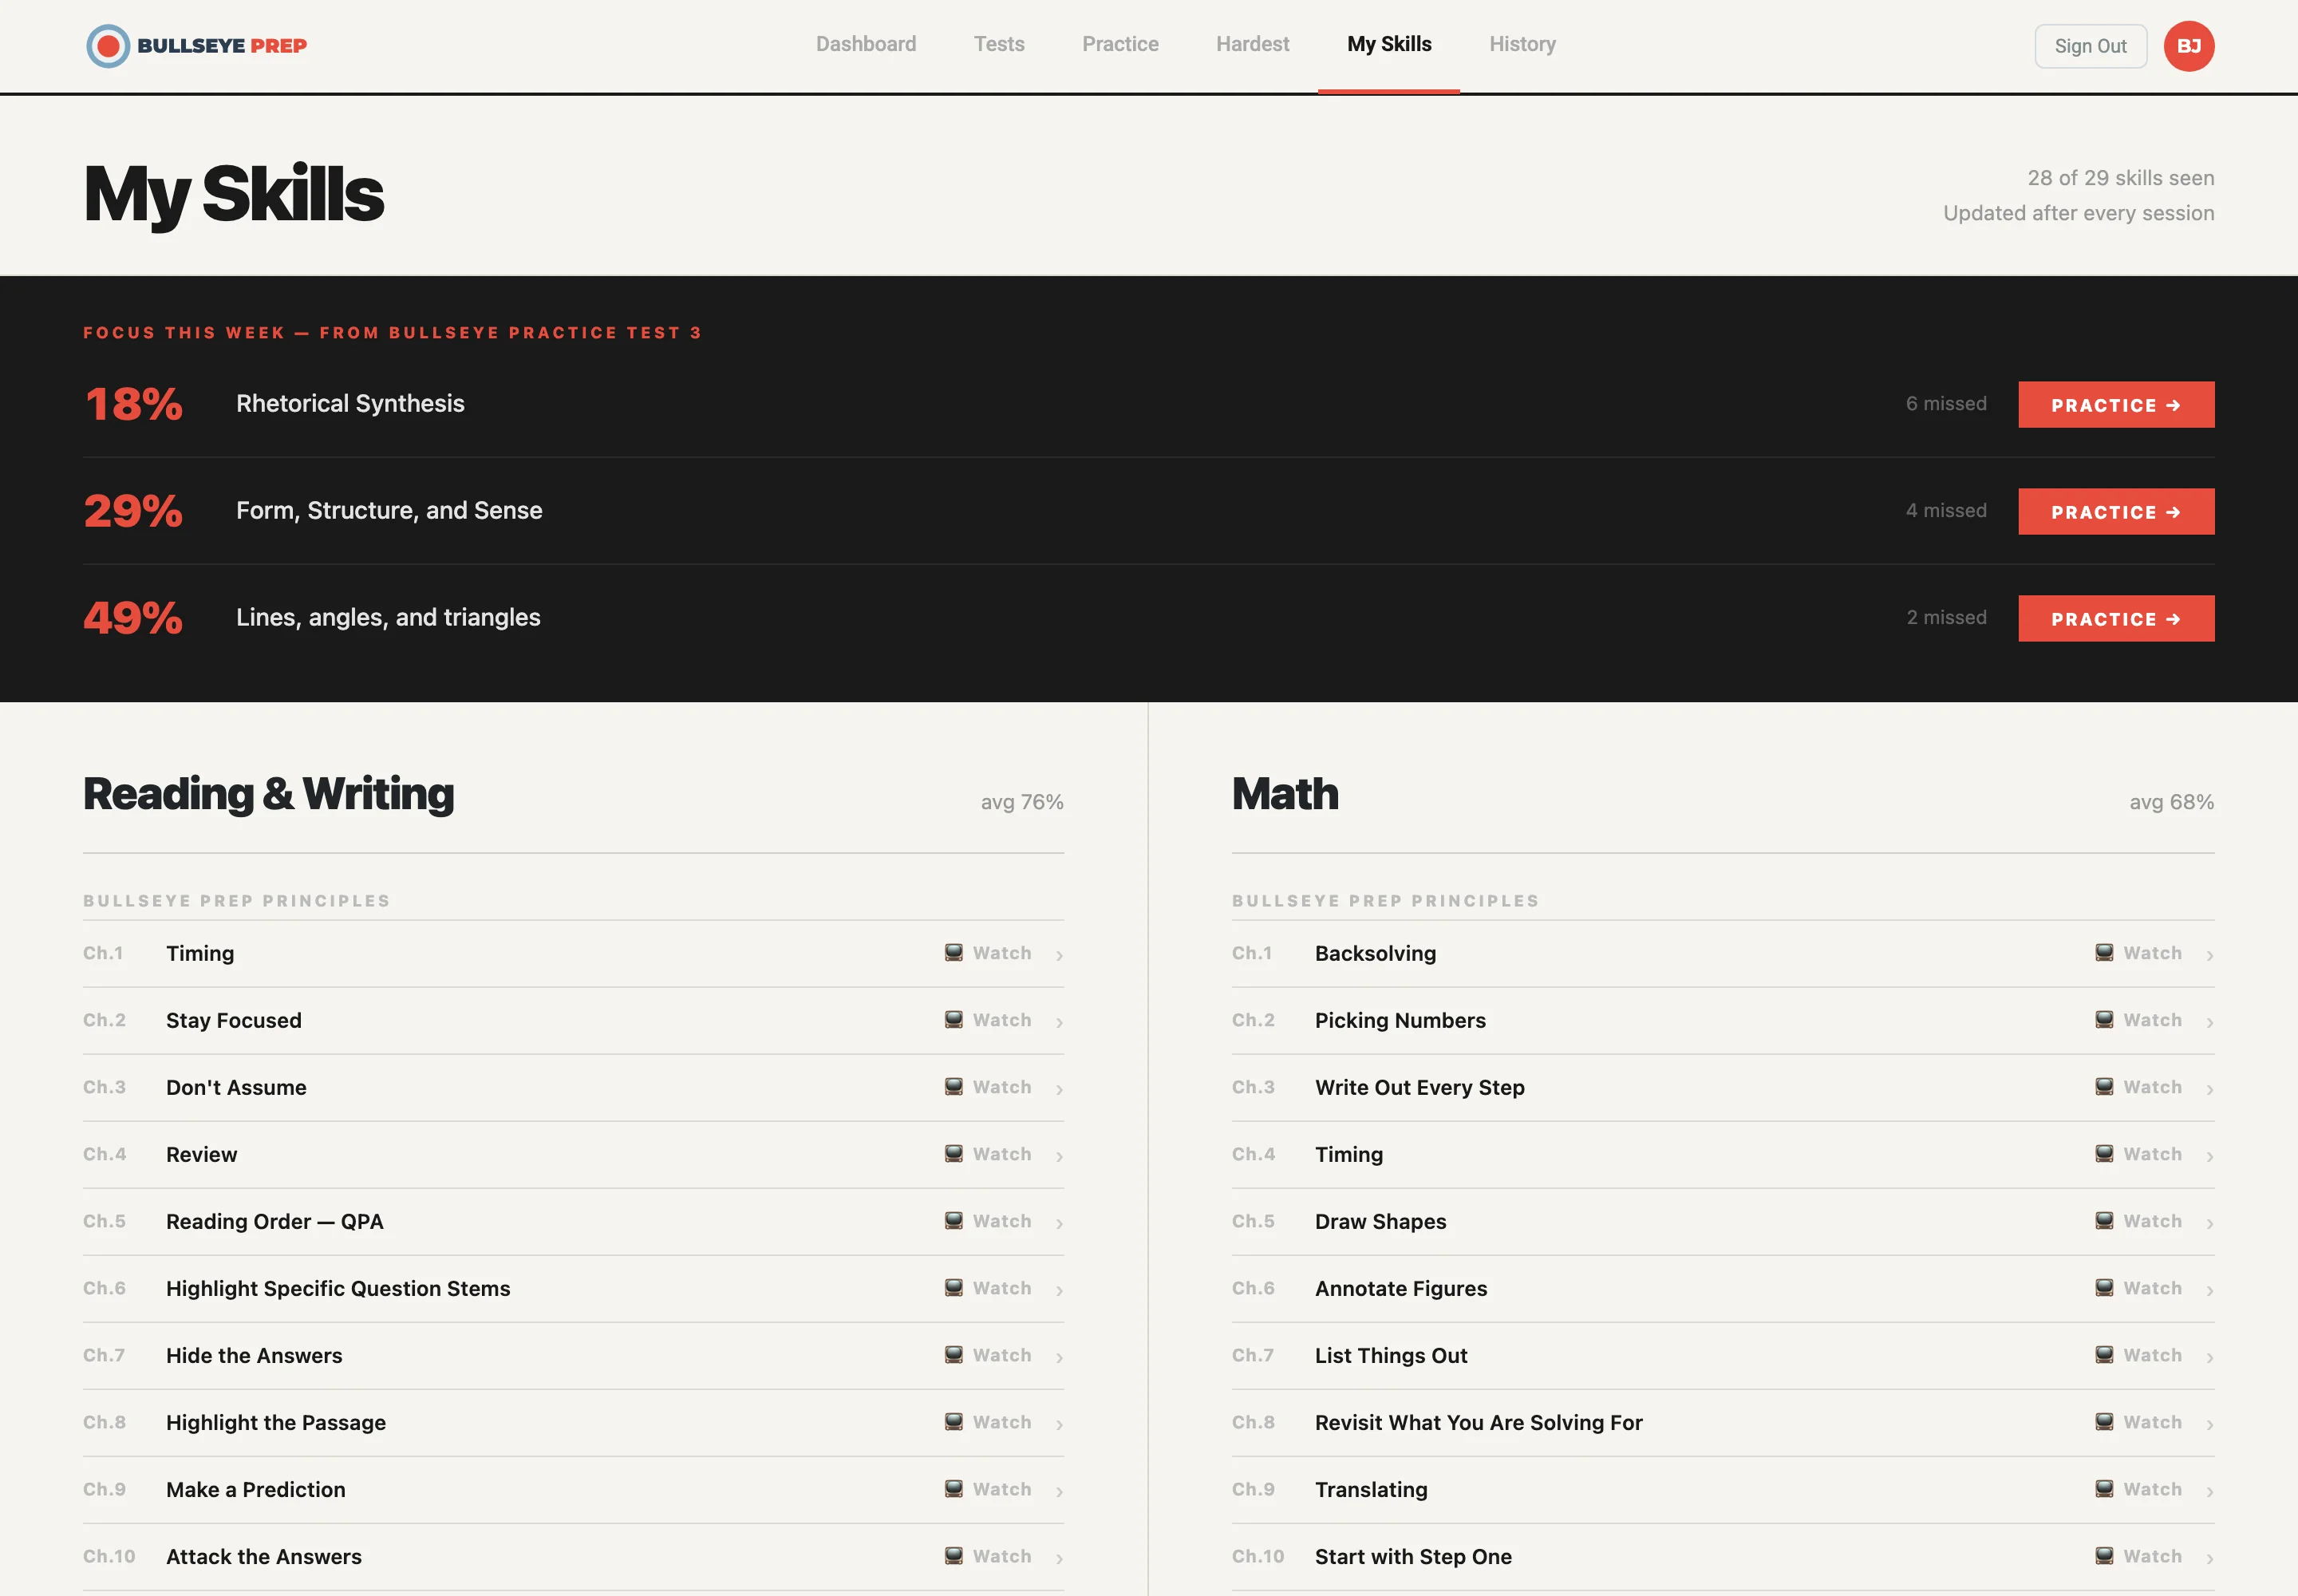Click the video icon for Review chapter
This screenshot has width=2298, height=1596.
[x=954, y=1154]
